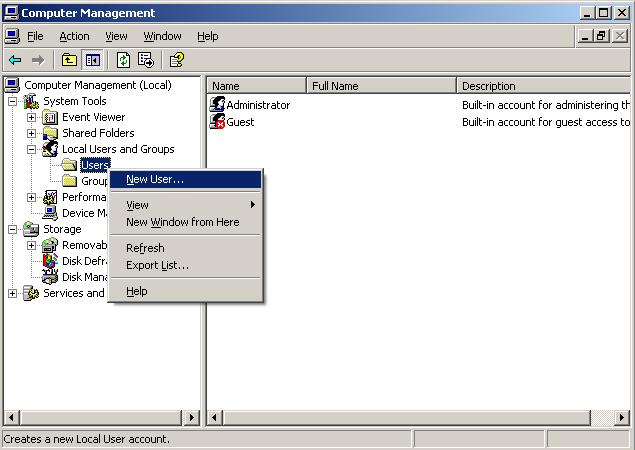Image resolution: width=635 pixels, height=450 pixels.
Task: Open the Help menu in menu bar
Action: coord(208,36)
